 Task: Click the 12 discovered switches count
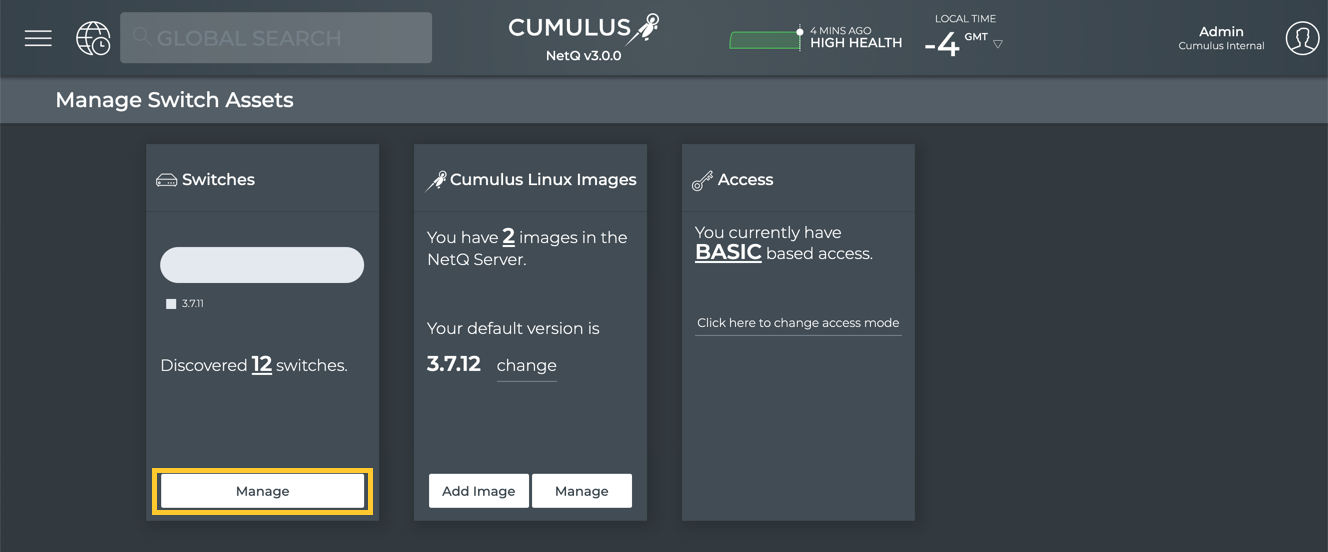[x=262, y=365]
